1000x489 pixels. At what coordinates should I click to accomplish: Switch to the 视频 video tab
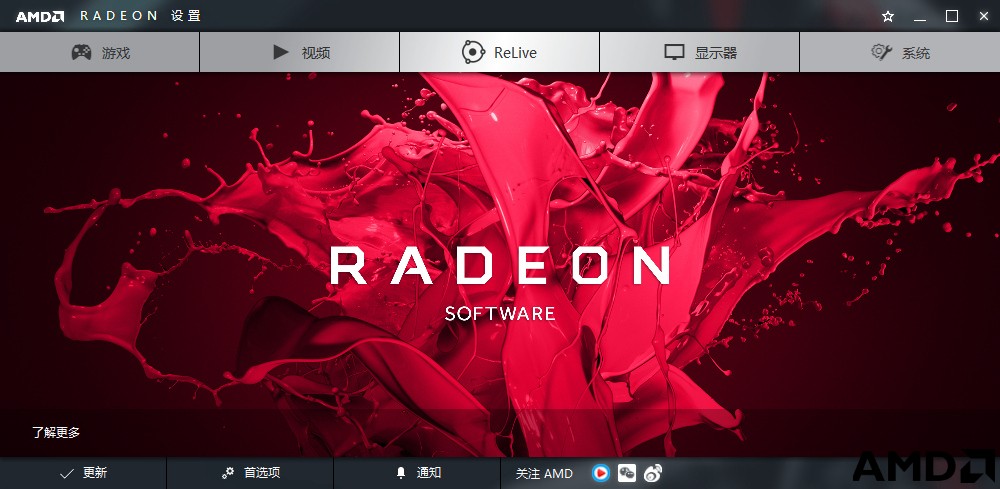pos(299,52)
